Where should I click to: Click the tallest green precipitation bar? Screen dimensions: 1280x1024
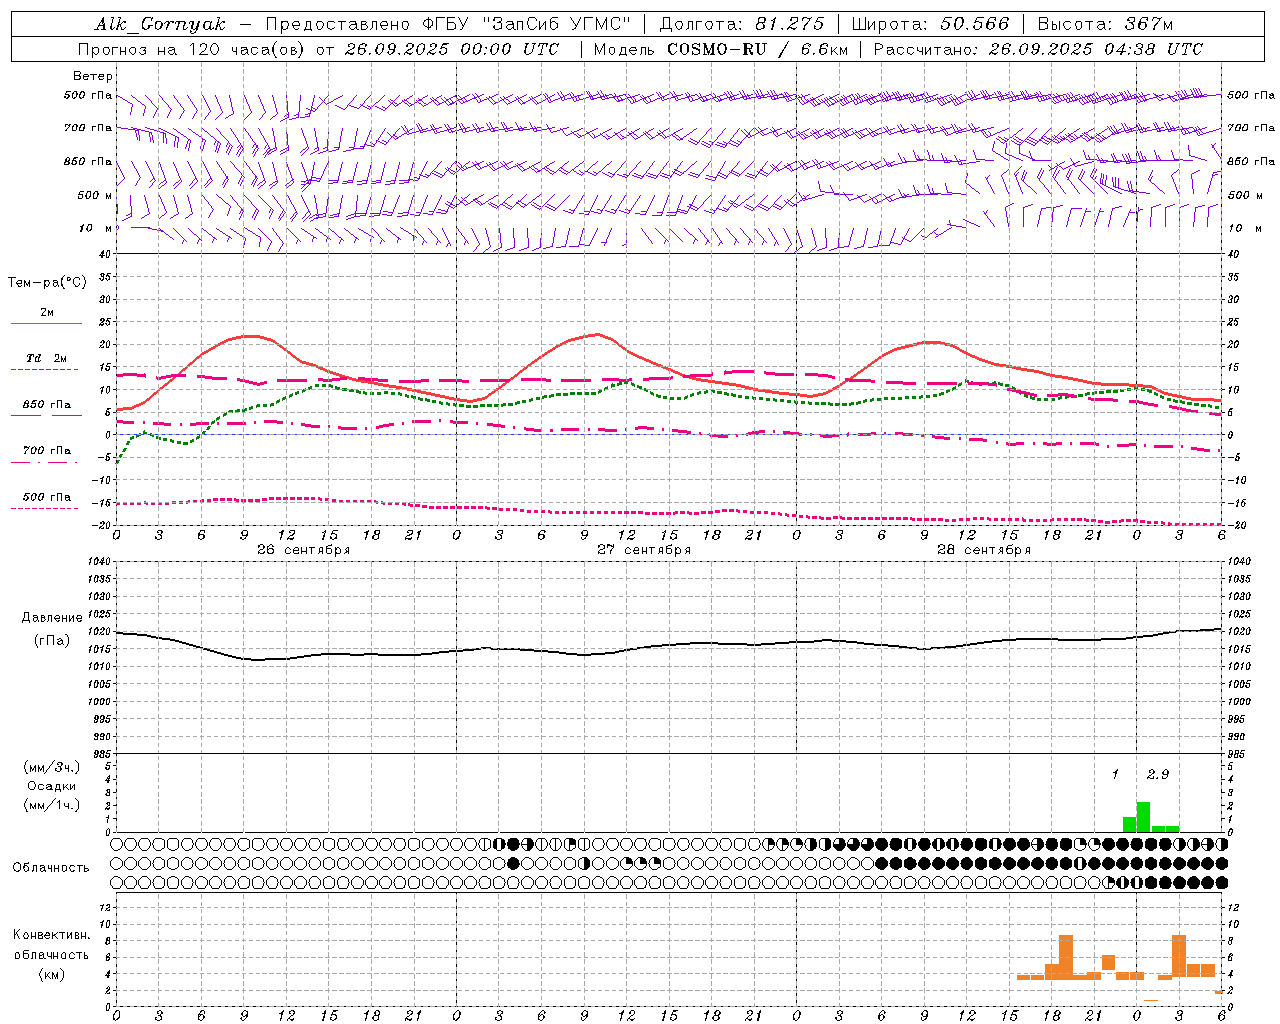click(x=1143, y=817)
